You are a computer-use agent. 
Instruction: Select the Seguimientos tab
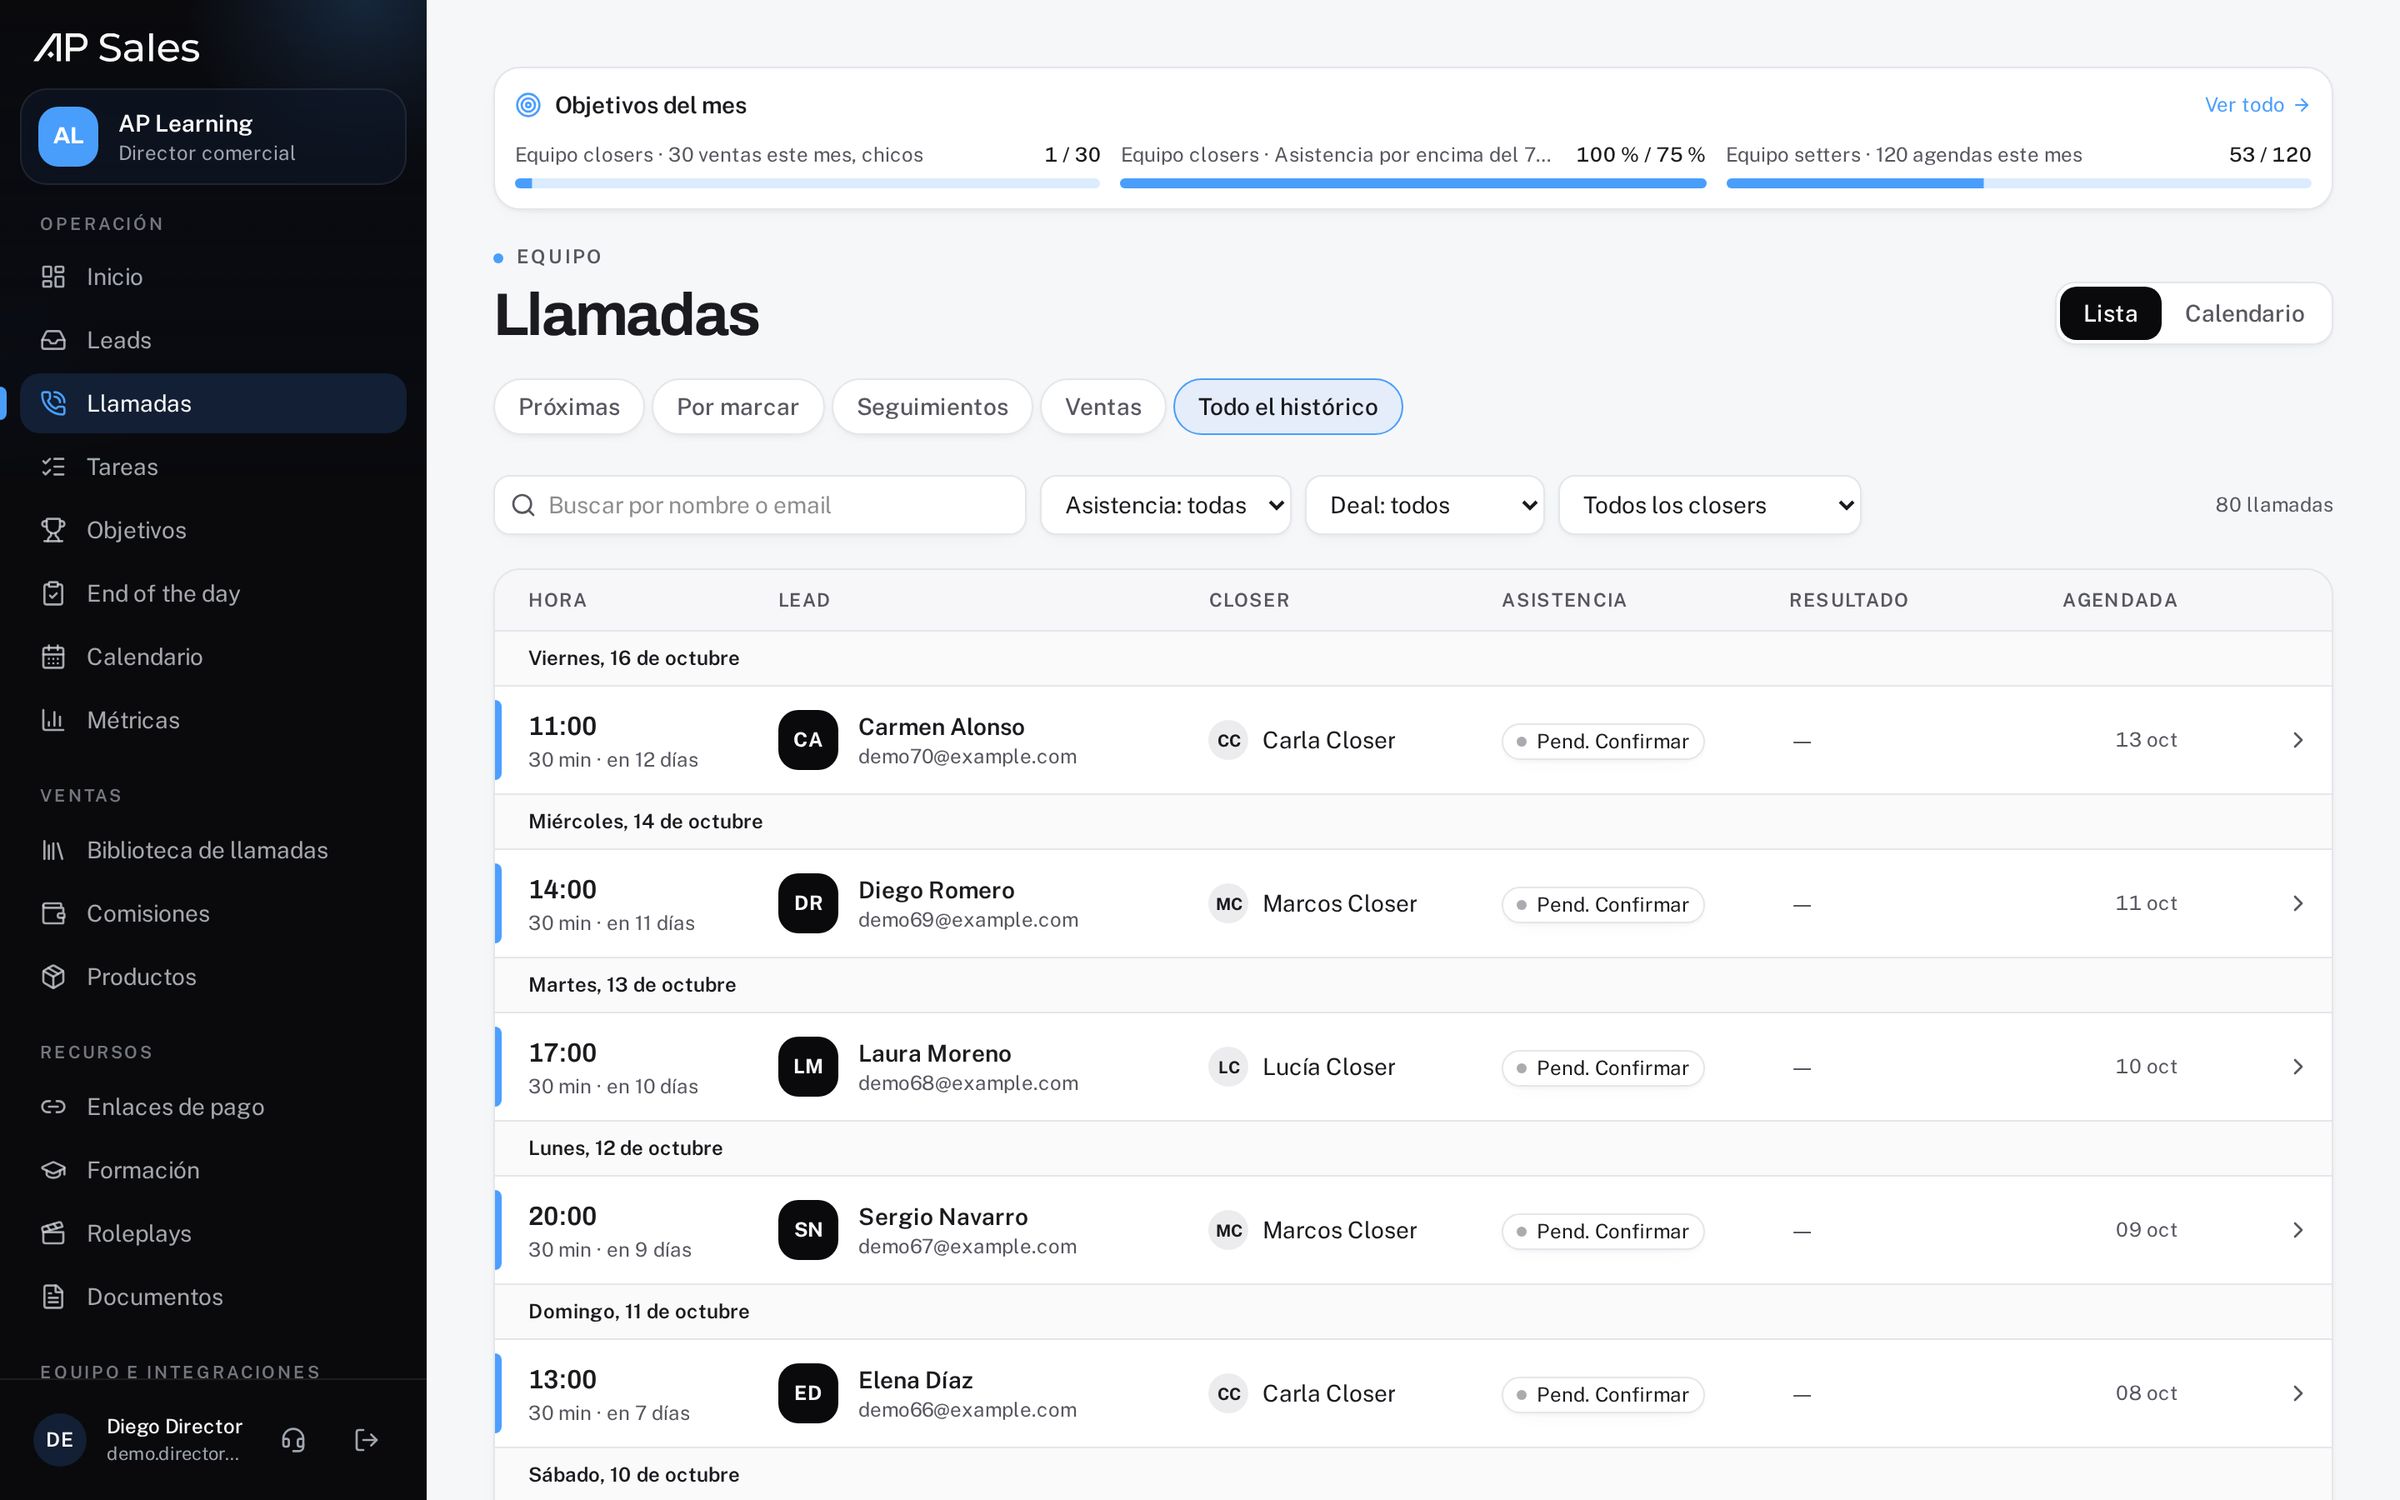[x=932, y=407]
